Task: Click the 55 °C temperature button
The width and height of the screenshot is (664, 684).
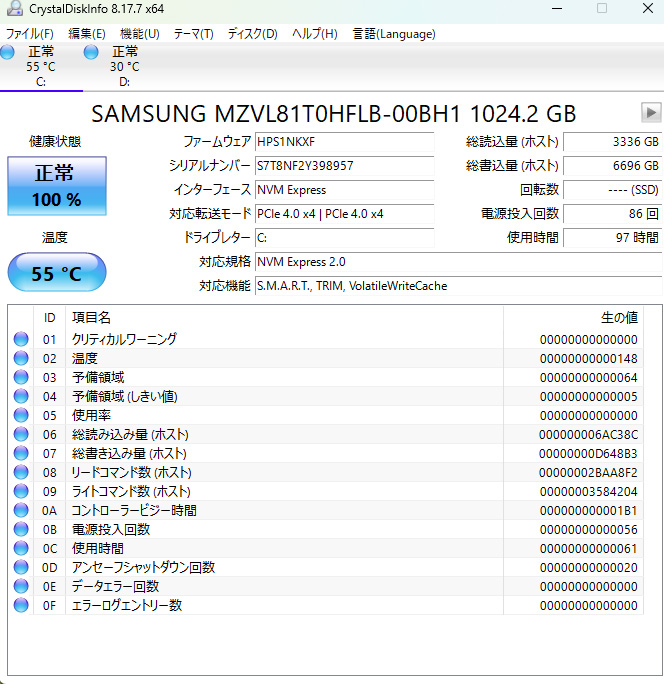Action: tap(57, 273)
